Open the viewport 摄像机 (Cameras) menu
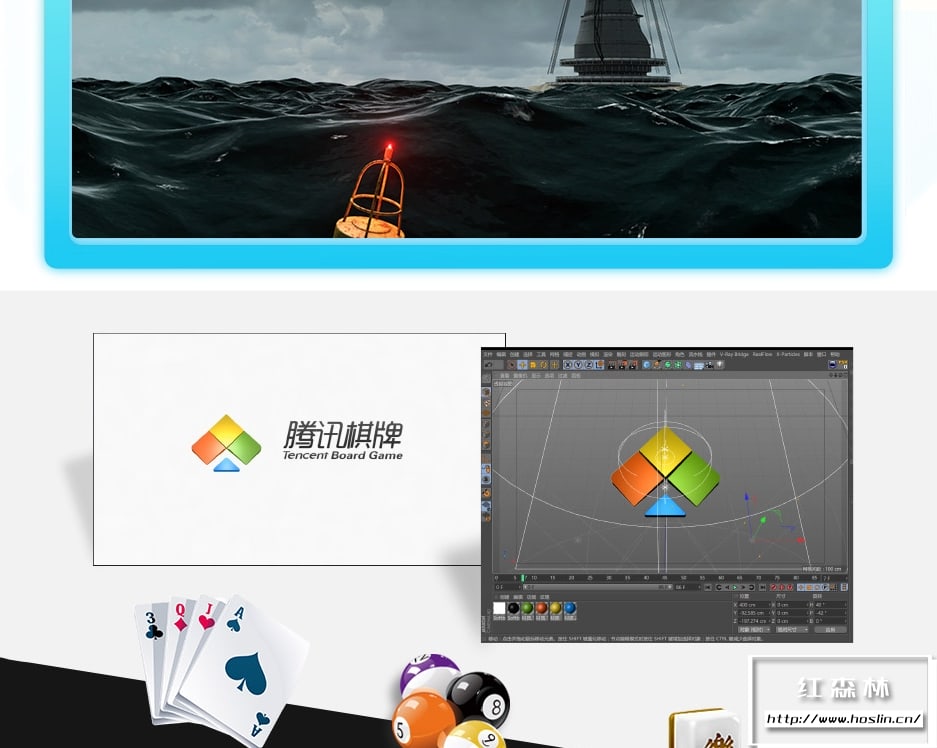The width and height of the screenshot is (937, 748). coord(520,376)
